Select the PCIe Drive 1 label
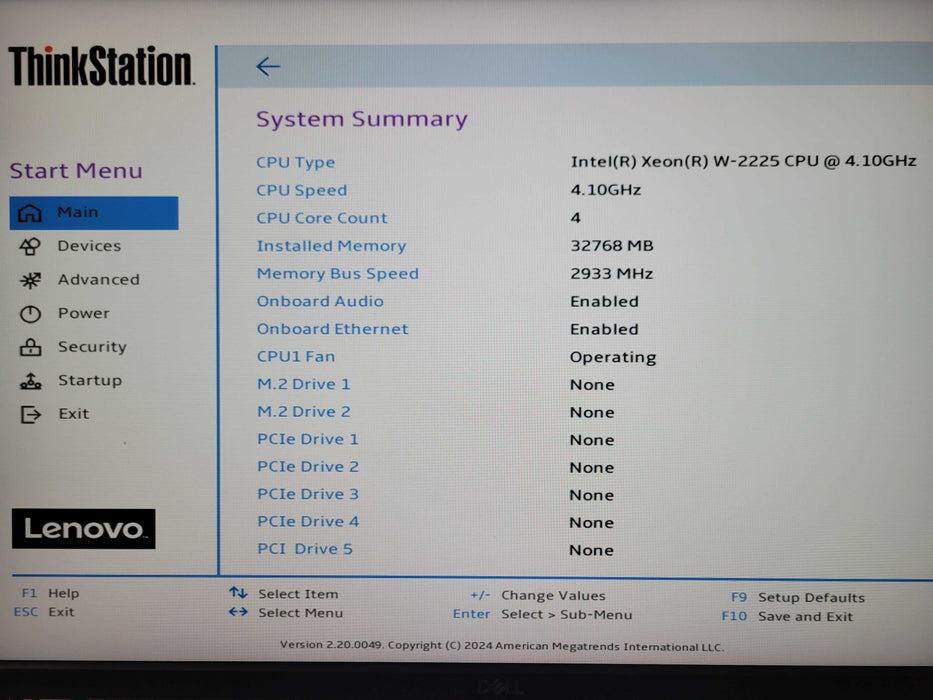 coord(308,439)
